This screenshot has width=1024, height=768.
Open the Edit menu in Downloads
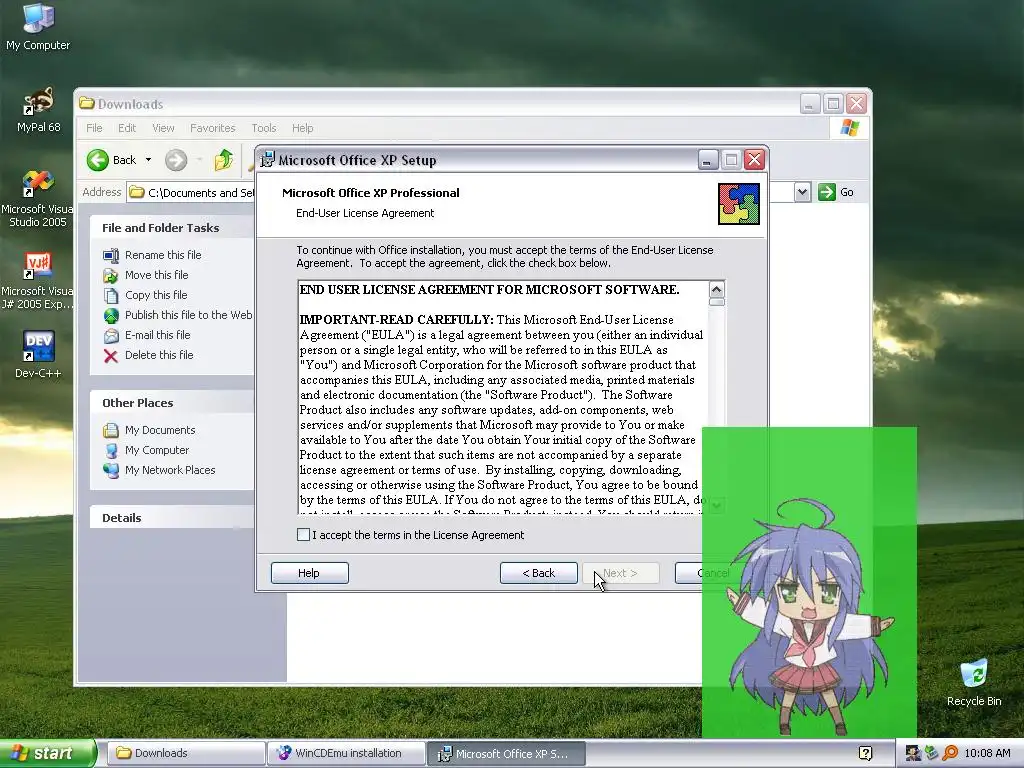pyautogui.click(x=127, y=128)
